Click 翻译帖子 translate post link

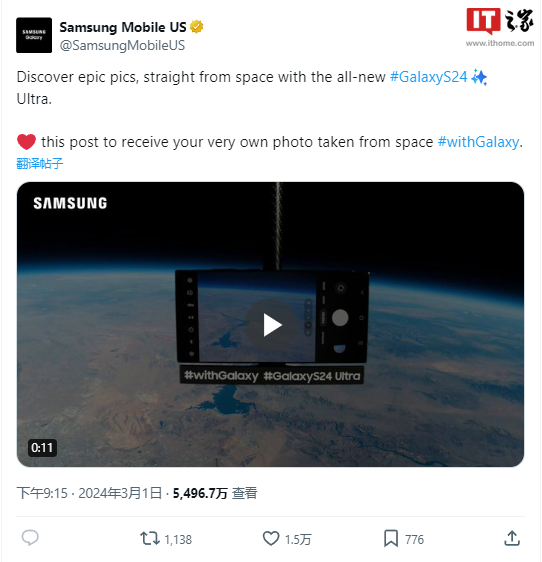coord(40,163)
